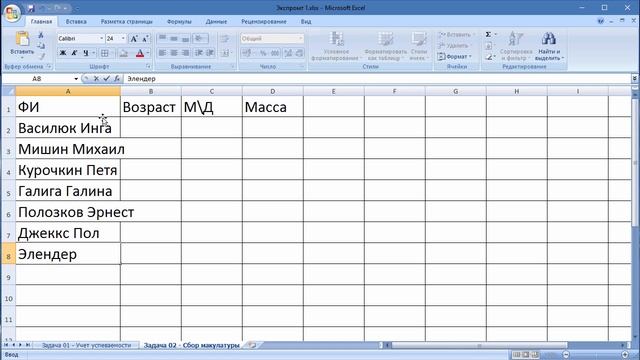Expand the Name Box A8 dropdown arrow
The height and width of the screenshot is (360, 640).
click(76, 79)
